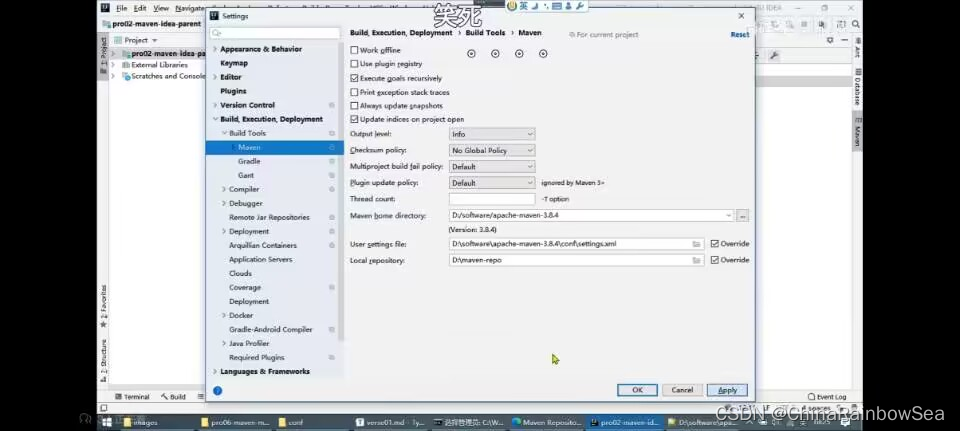This screenshot has height=431, width=960.
Task: Toggle Override for Local repository
Action: point(714,260)
